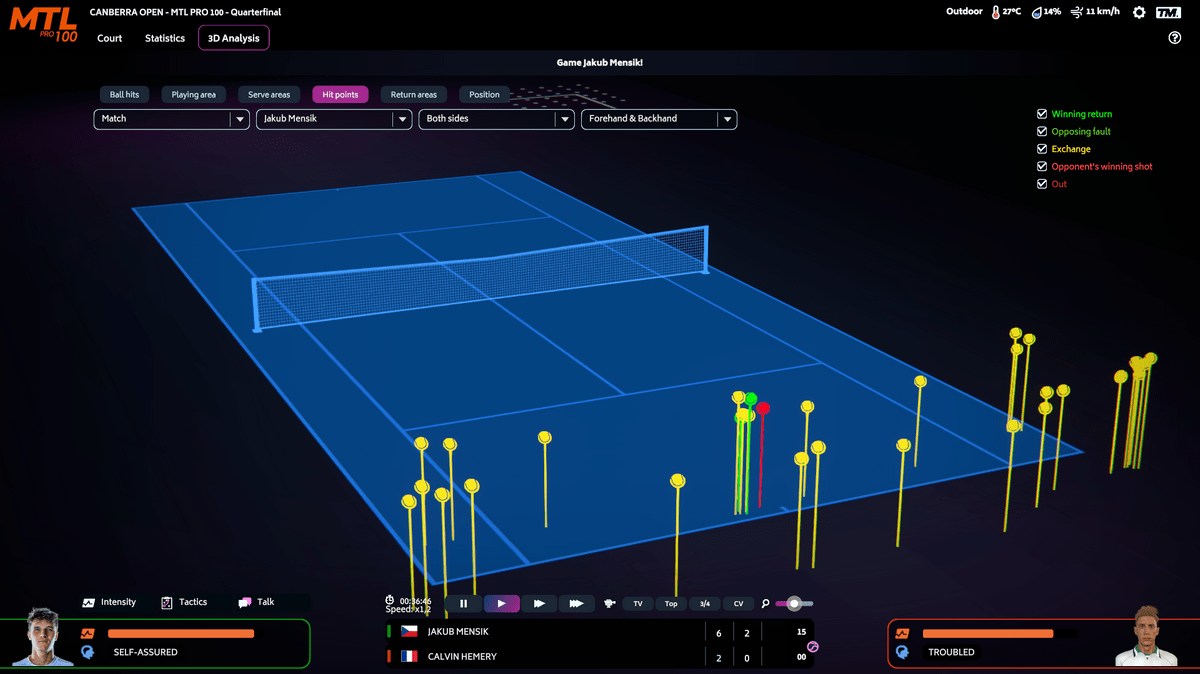Click the pink serving ball indicator
The height and width of the screenshot is (674, 1200).
[812, 647]
